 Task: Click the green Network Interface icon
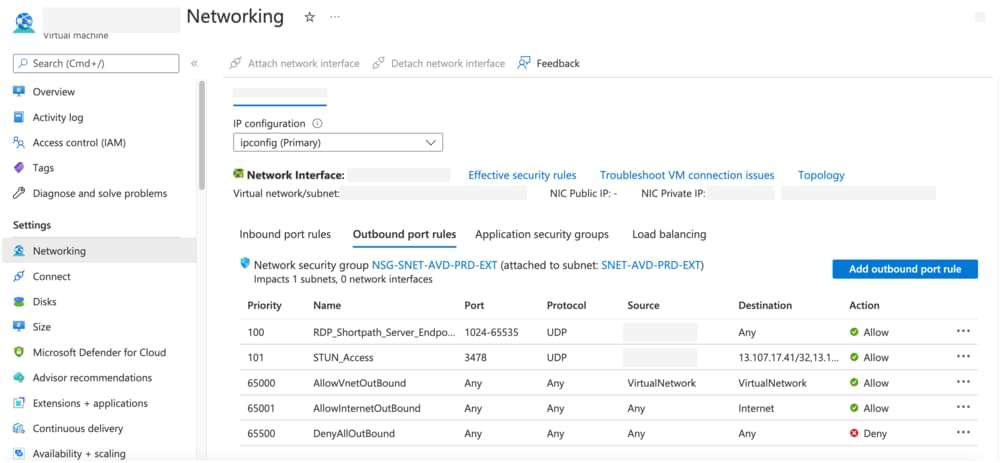[x=239, y=173]
